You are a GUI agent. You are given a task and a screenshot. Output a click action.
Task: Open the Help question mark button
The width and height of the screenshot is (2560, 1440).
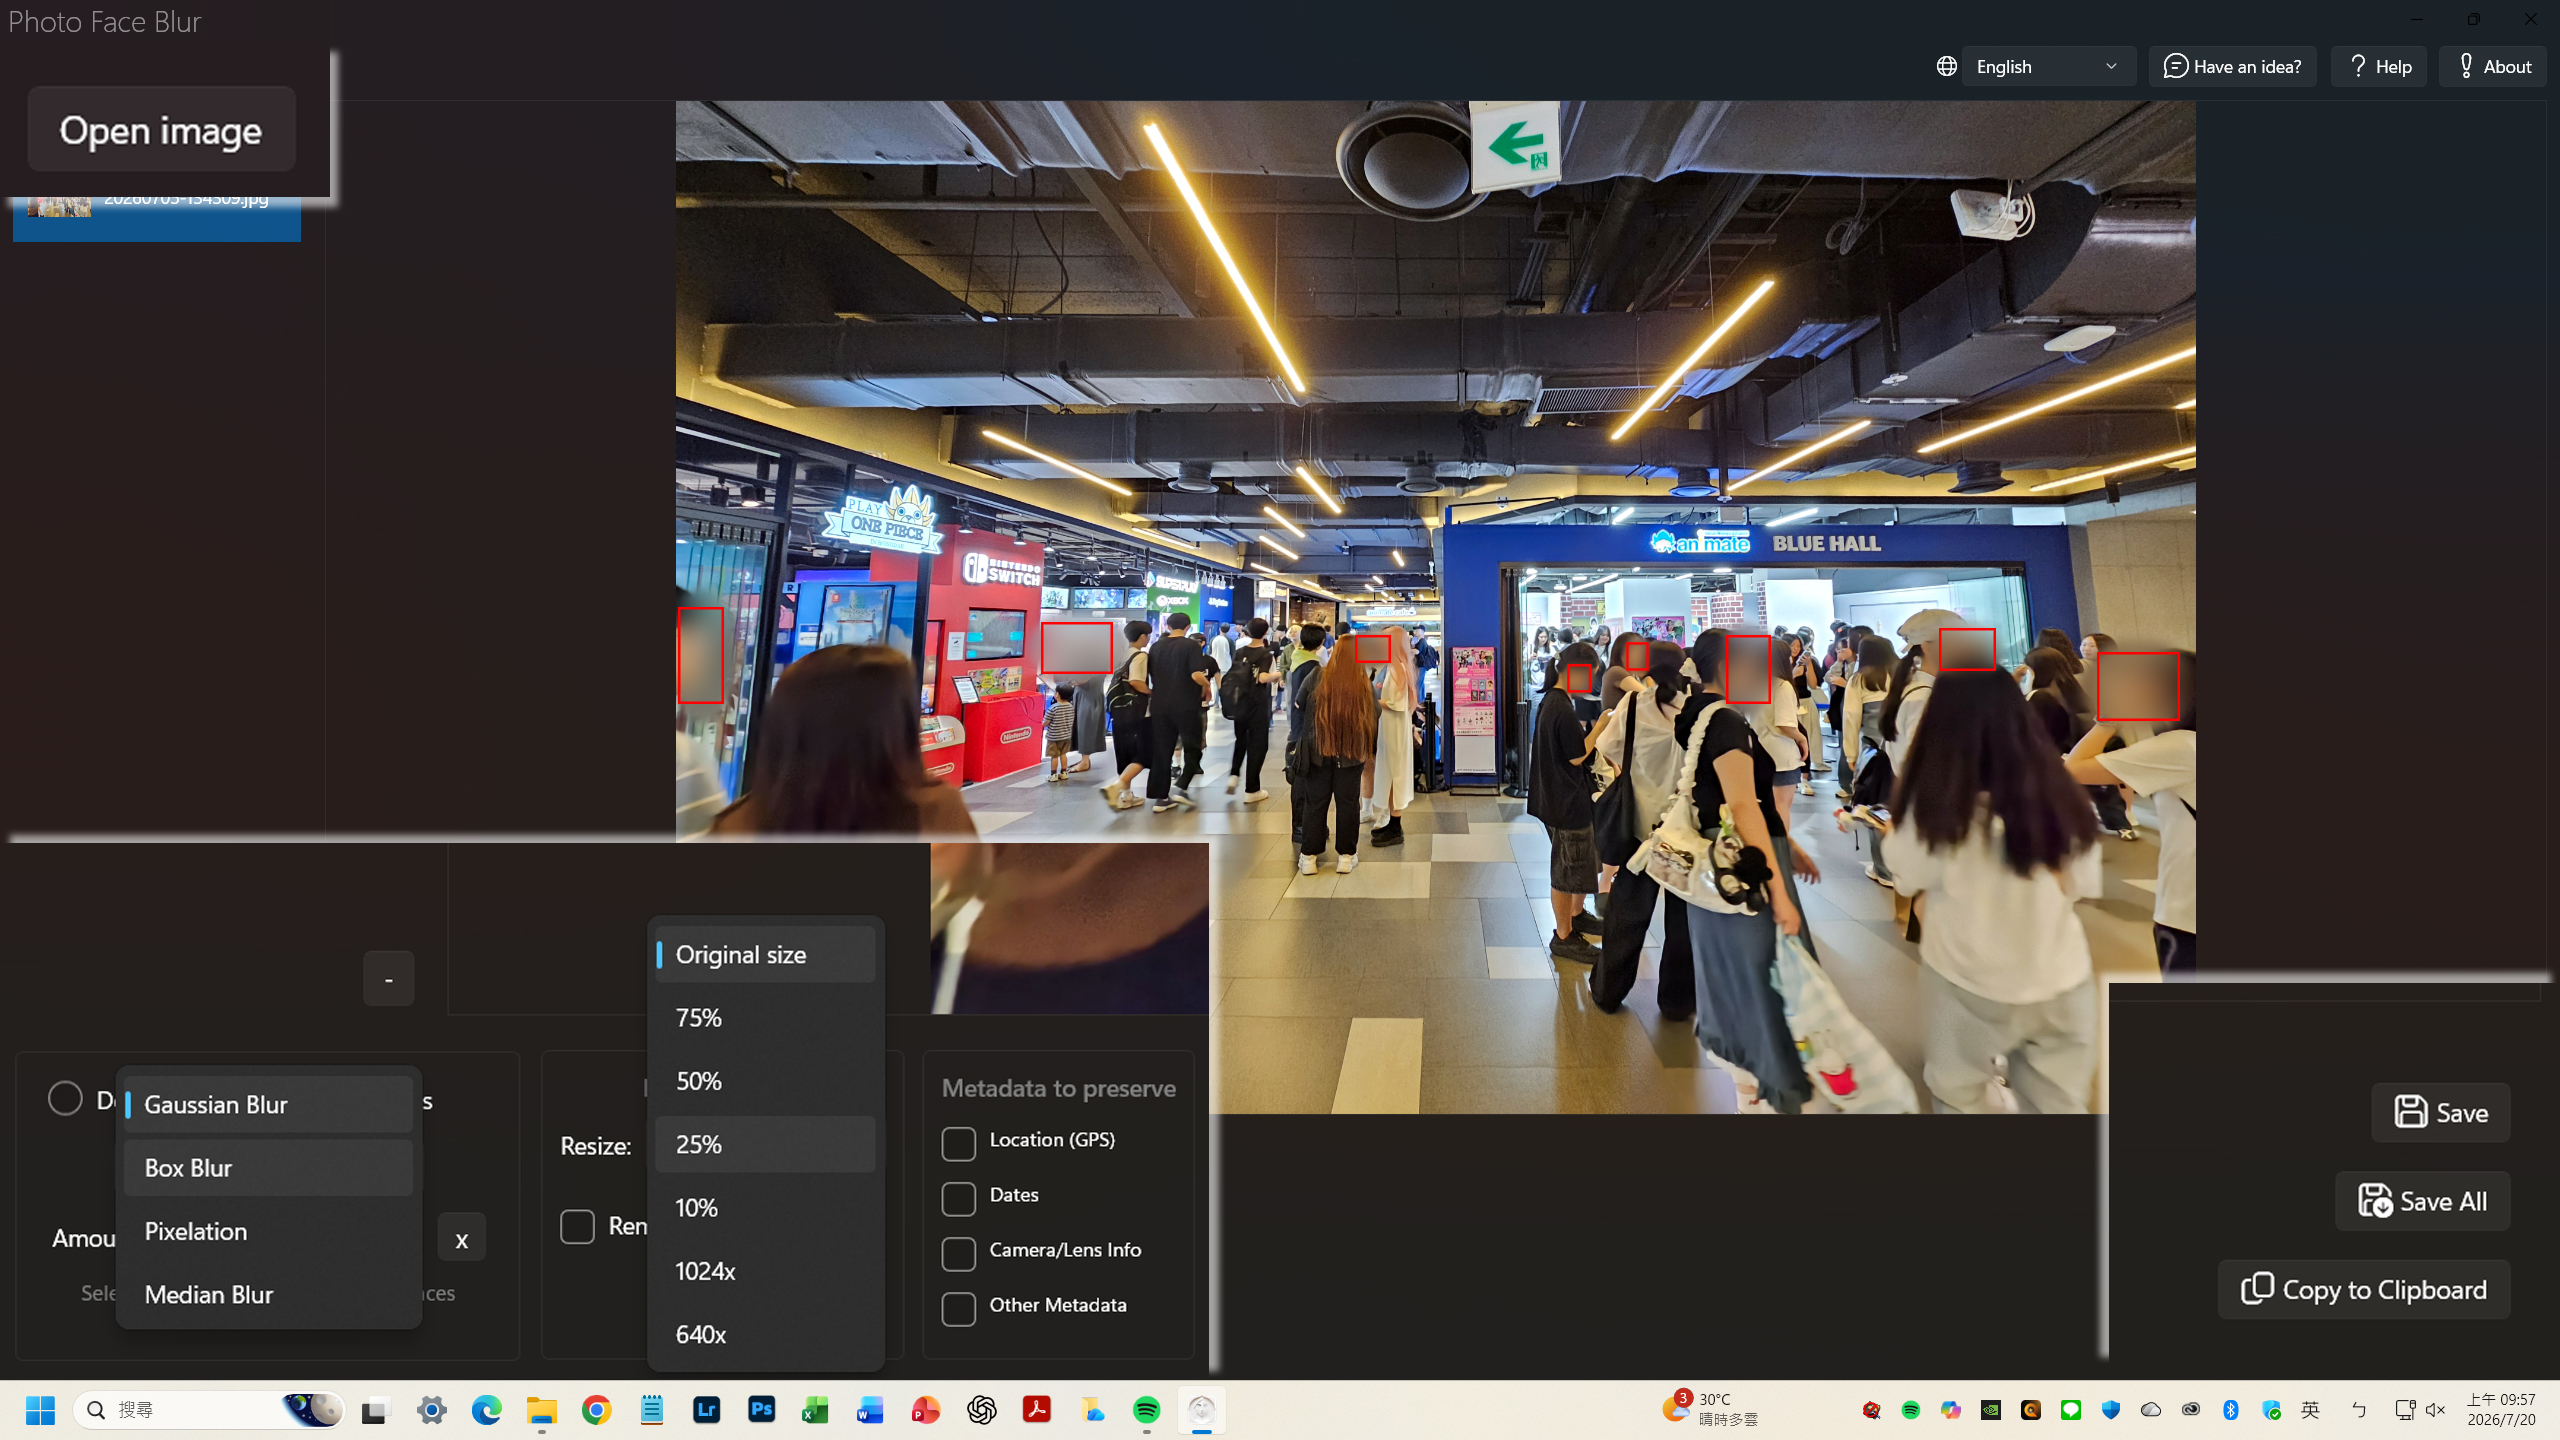[x=2378, y=66]
